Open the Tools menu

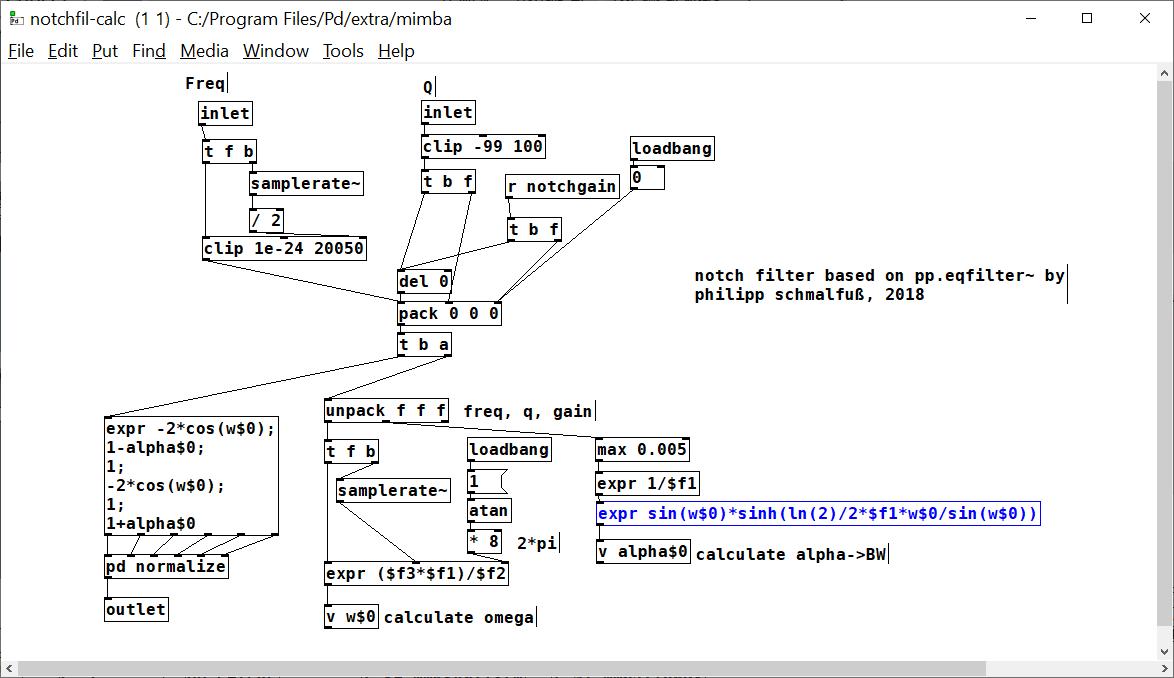tap(343, 51)
